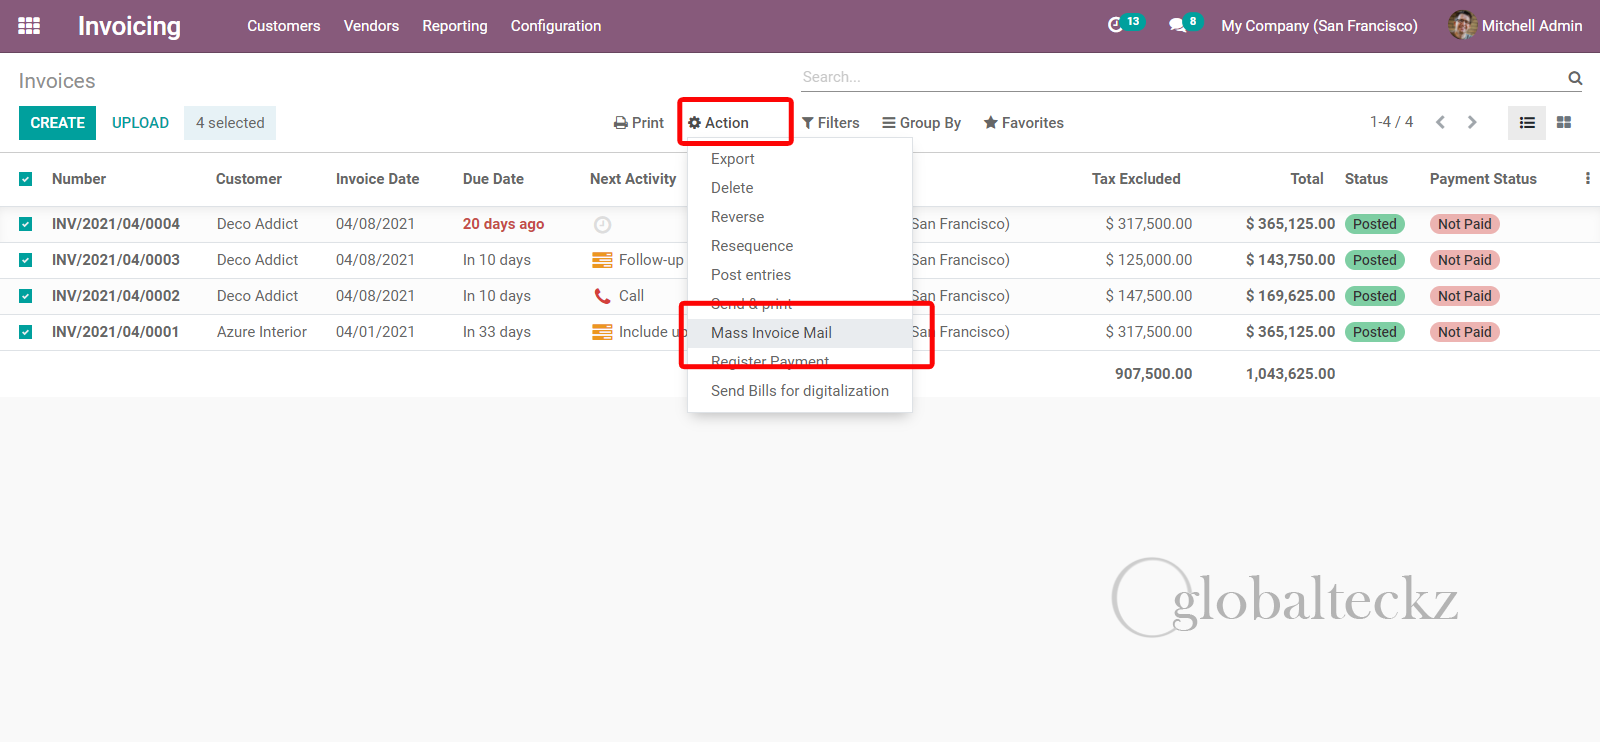1600x742 pixels.
Task: Select Mass Invoice Mail action
Action: point(800,333)
